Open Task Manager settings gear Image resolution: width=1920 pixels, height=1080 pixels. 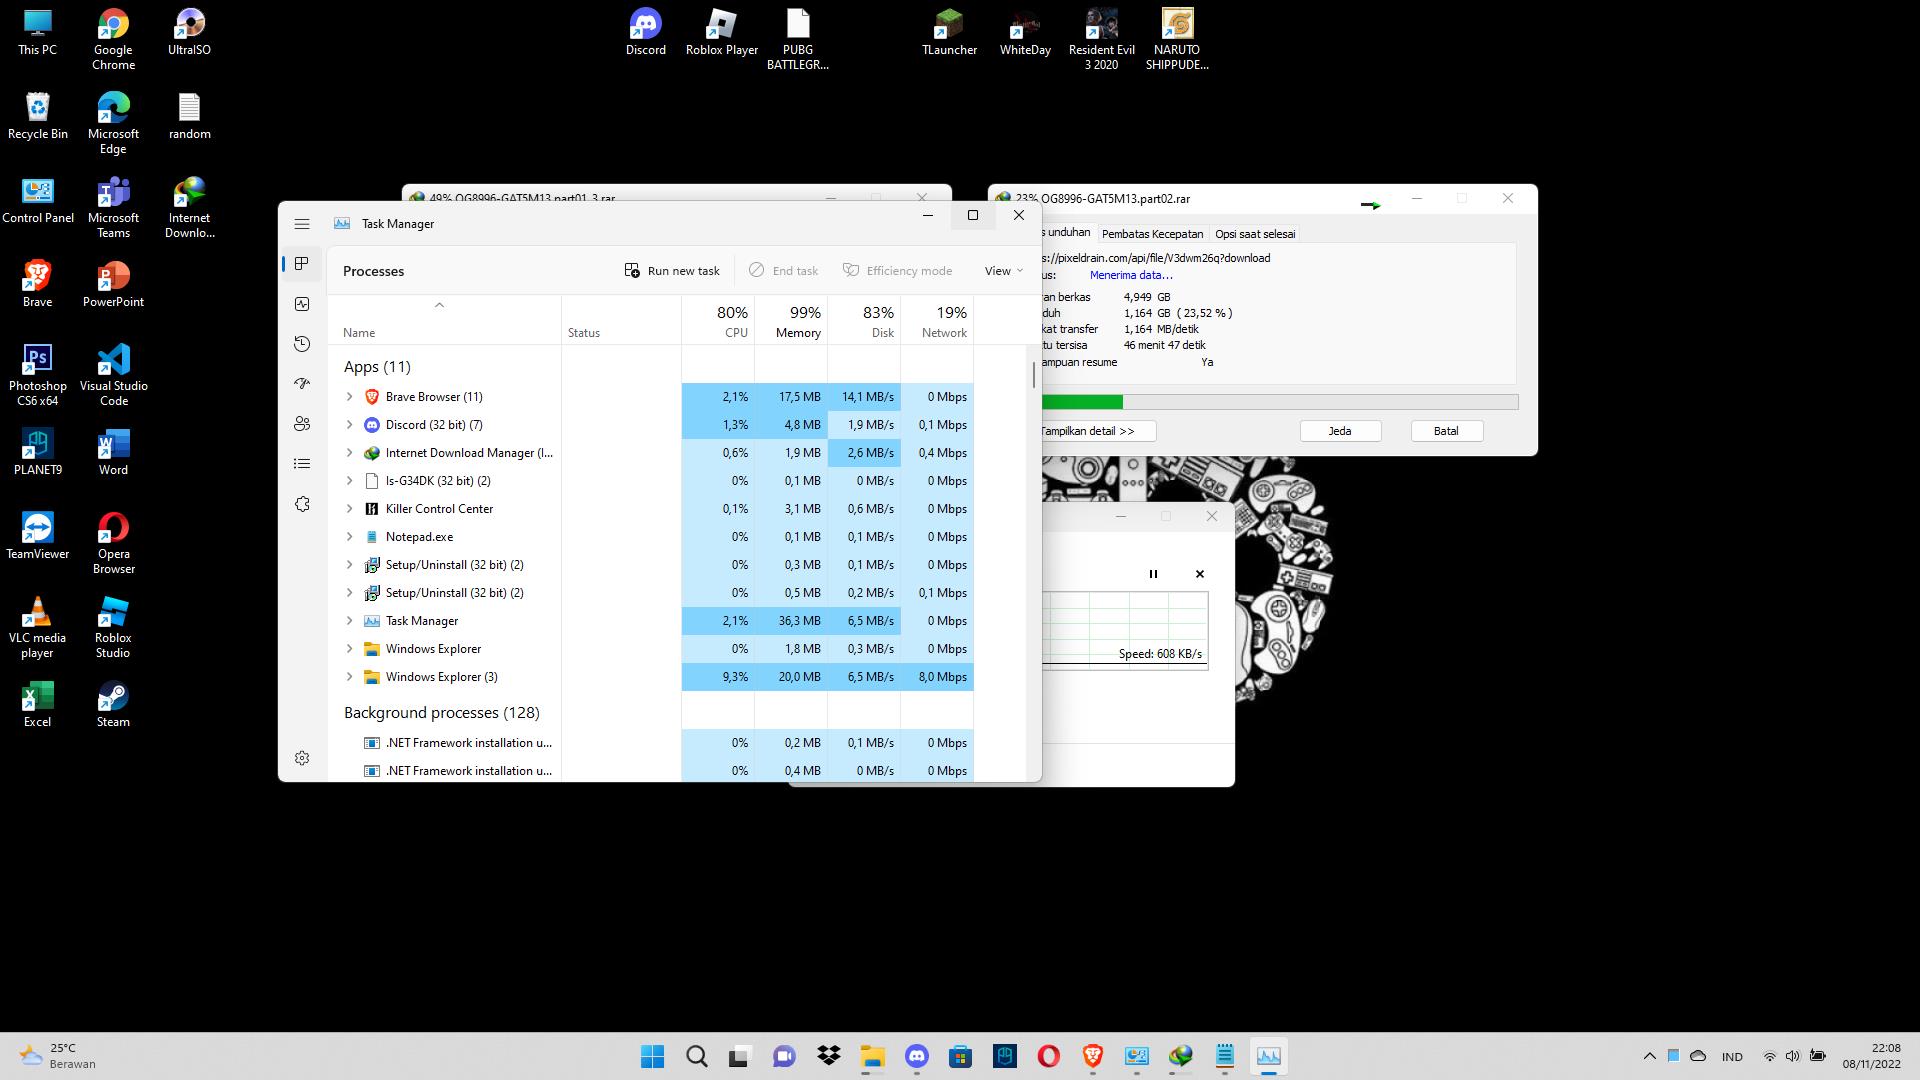pyautogui.click(x=302, y=758)
